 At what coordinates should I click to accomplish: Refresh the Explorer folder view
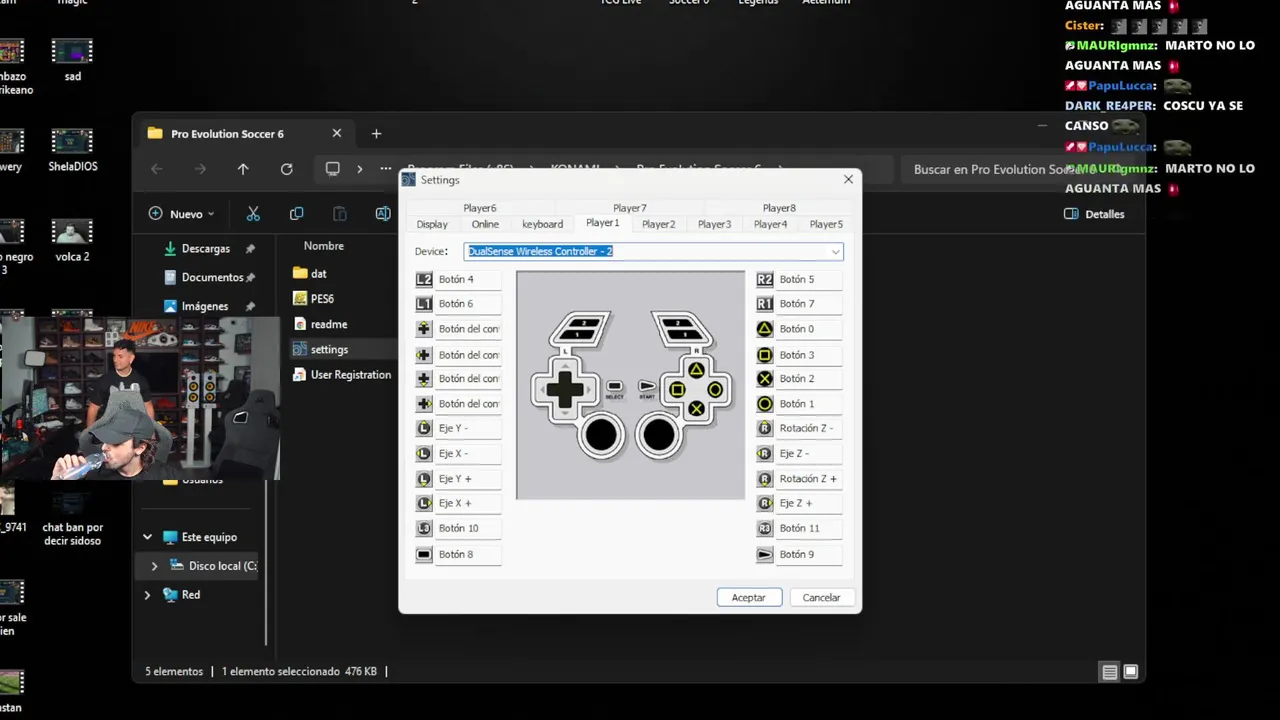[x=287, y=169]
